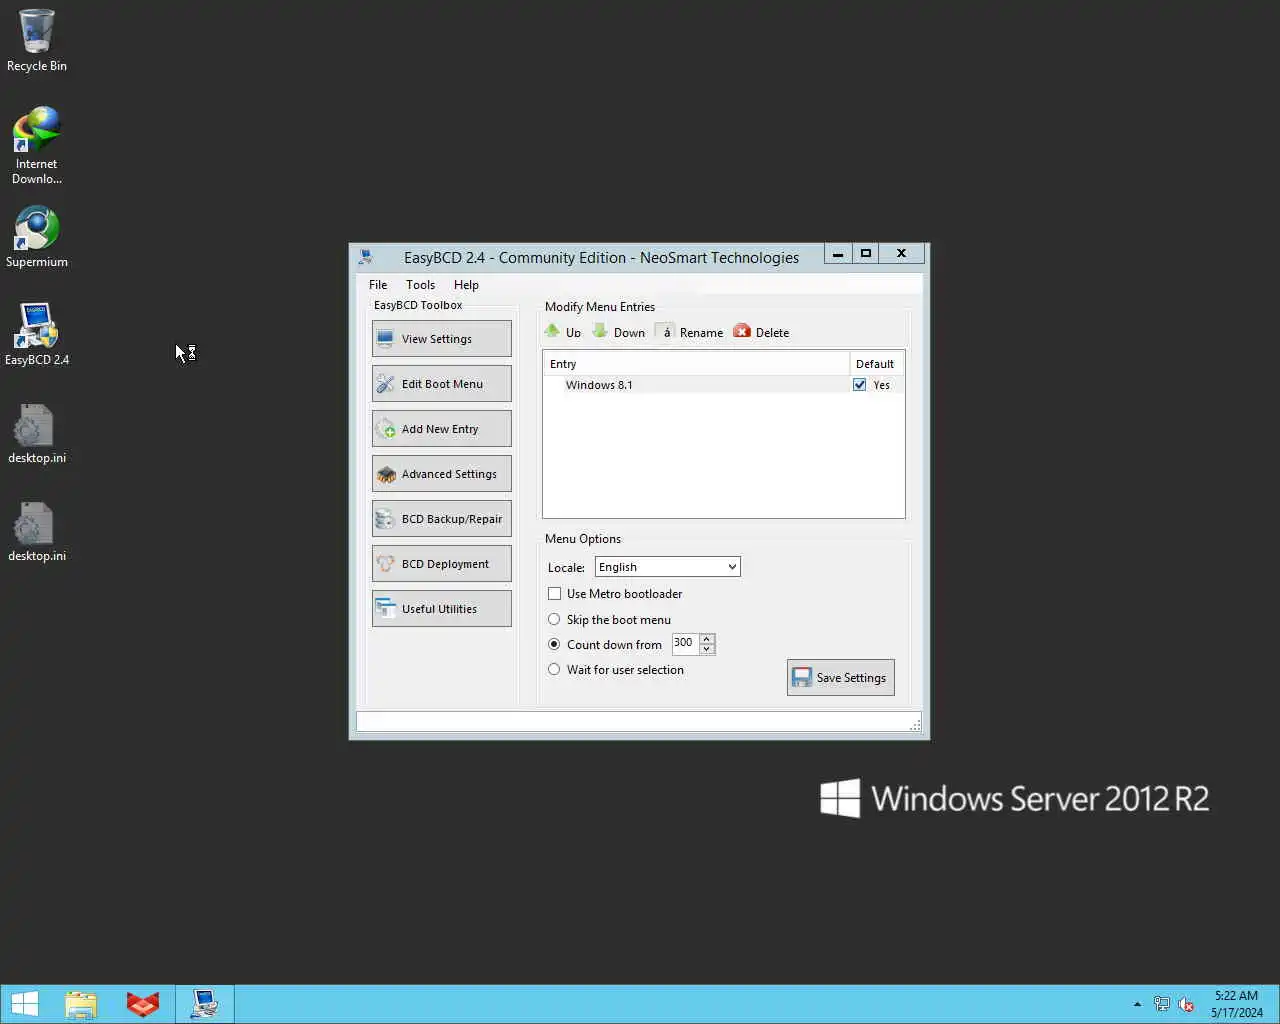Select Internet Download Manager desktop icon
The width and height of the screenshot is (1280, 1024).
click(37, 146)
